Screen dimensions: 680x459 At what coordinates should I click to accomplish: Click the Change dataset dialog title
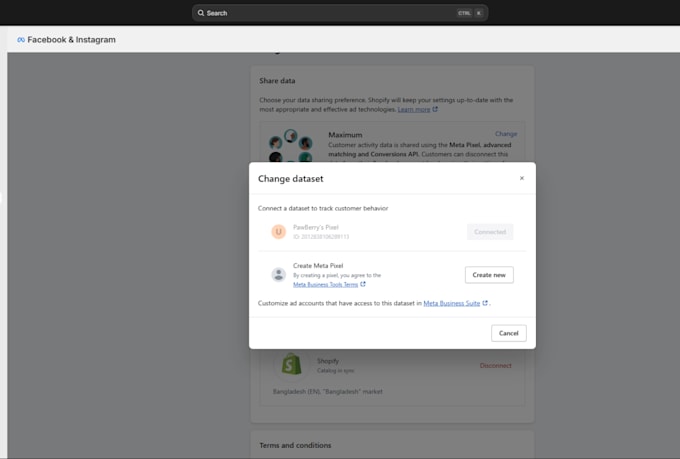pyautogui.click(x=291, y=179)
